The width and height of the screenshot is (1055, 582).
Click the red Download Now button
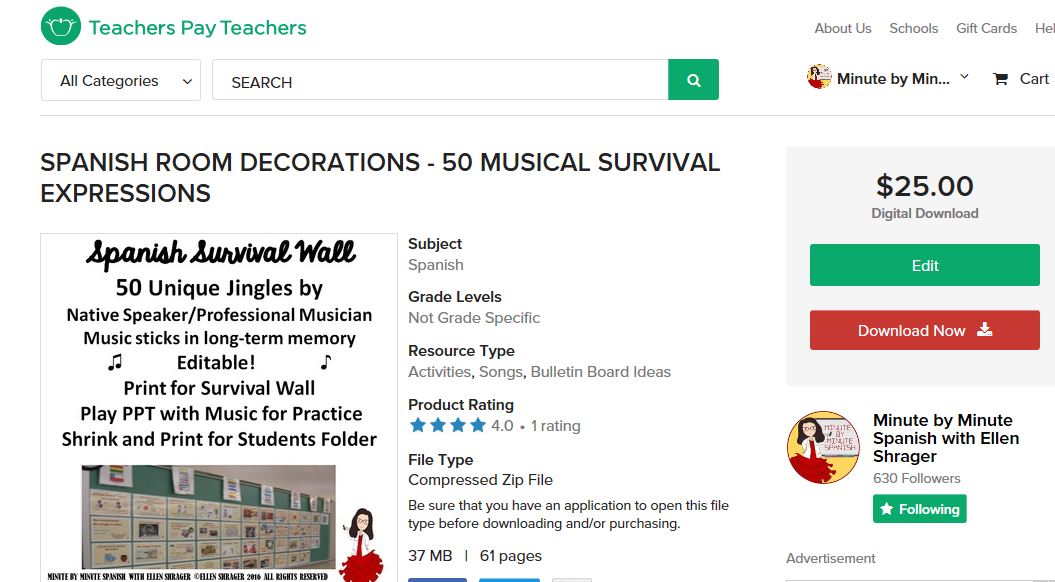[x=924, y=330]
